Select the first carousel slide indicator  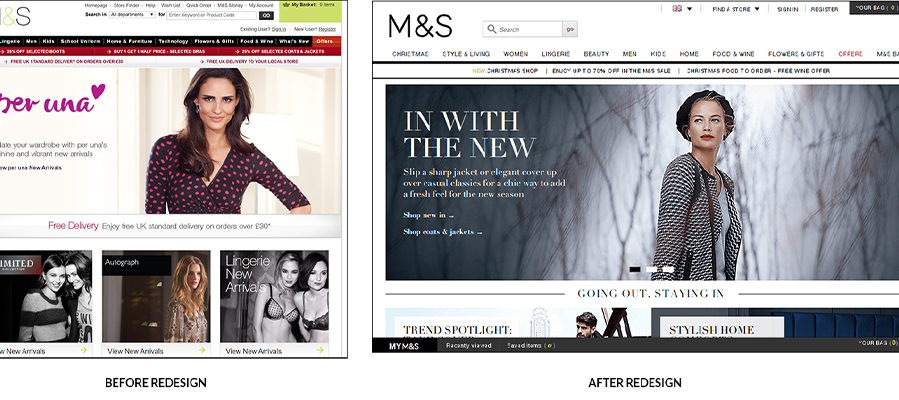click(x=635, y=269)
